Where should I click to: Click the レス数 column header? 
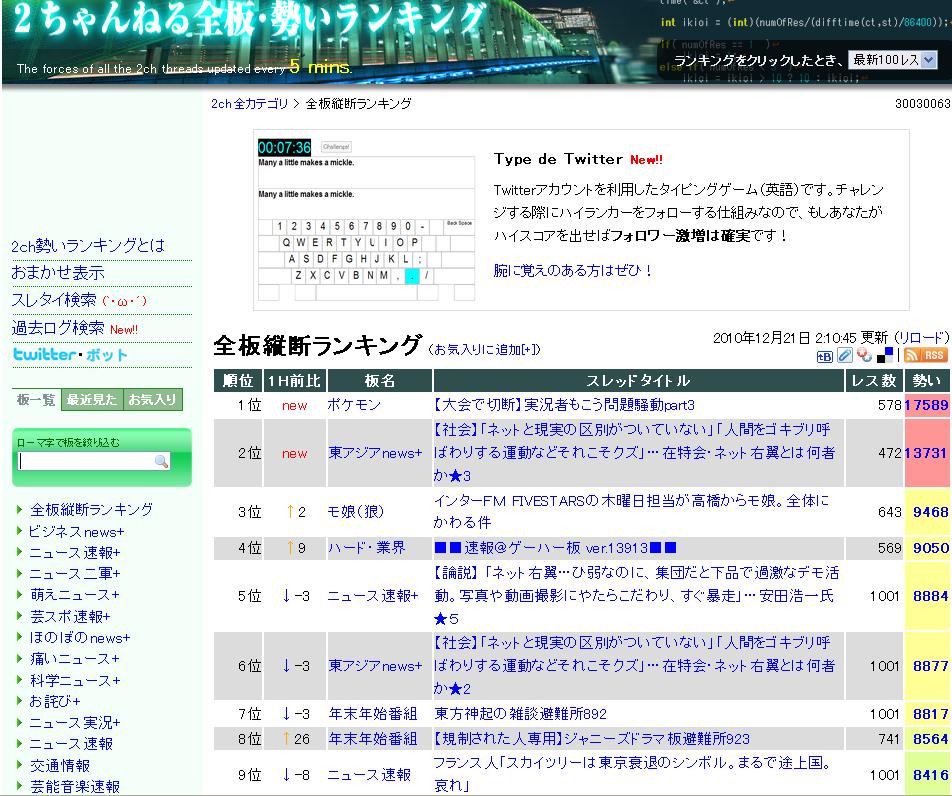(874, 381)
